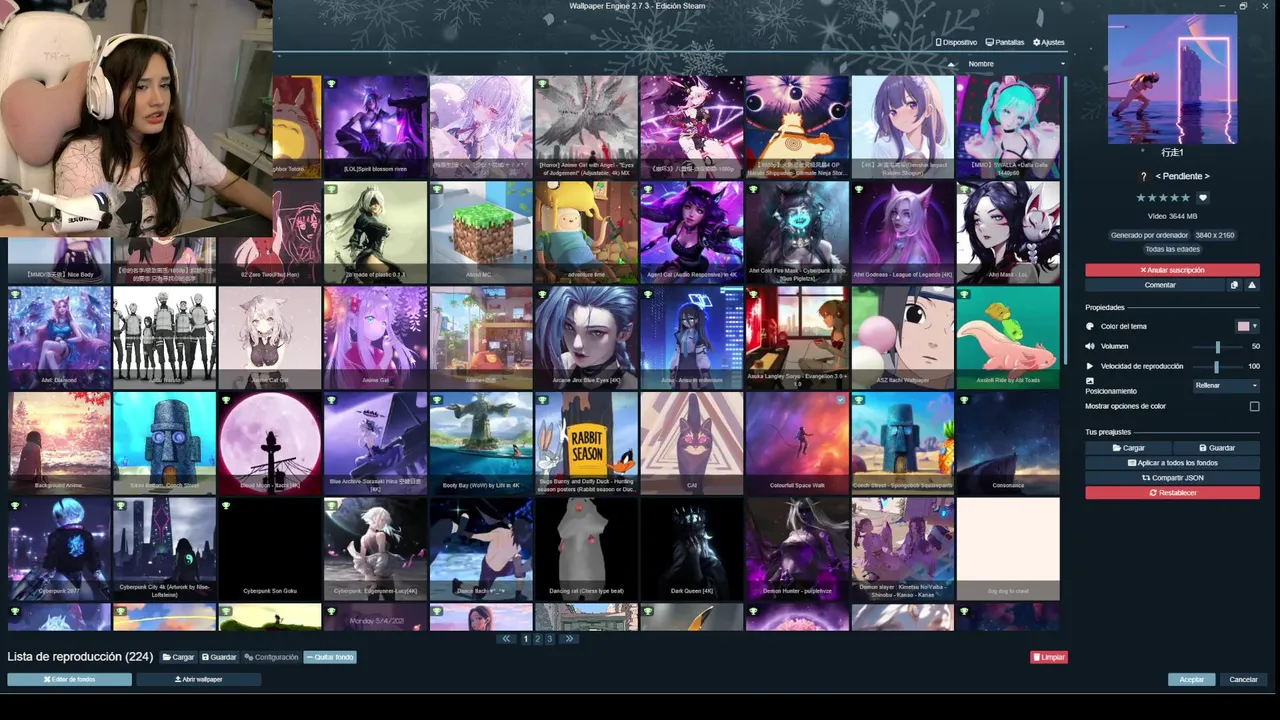Click trophy badge on Ahri Diamond wallpaper
Viewport: 1280px width, 720px height.
(15, 295)
